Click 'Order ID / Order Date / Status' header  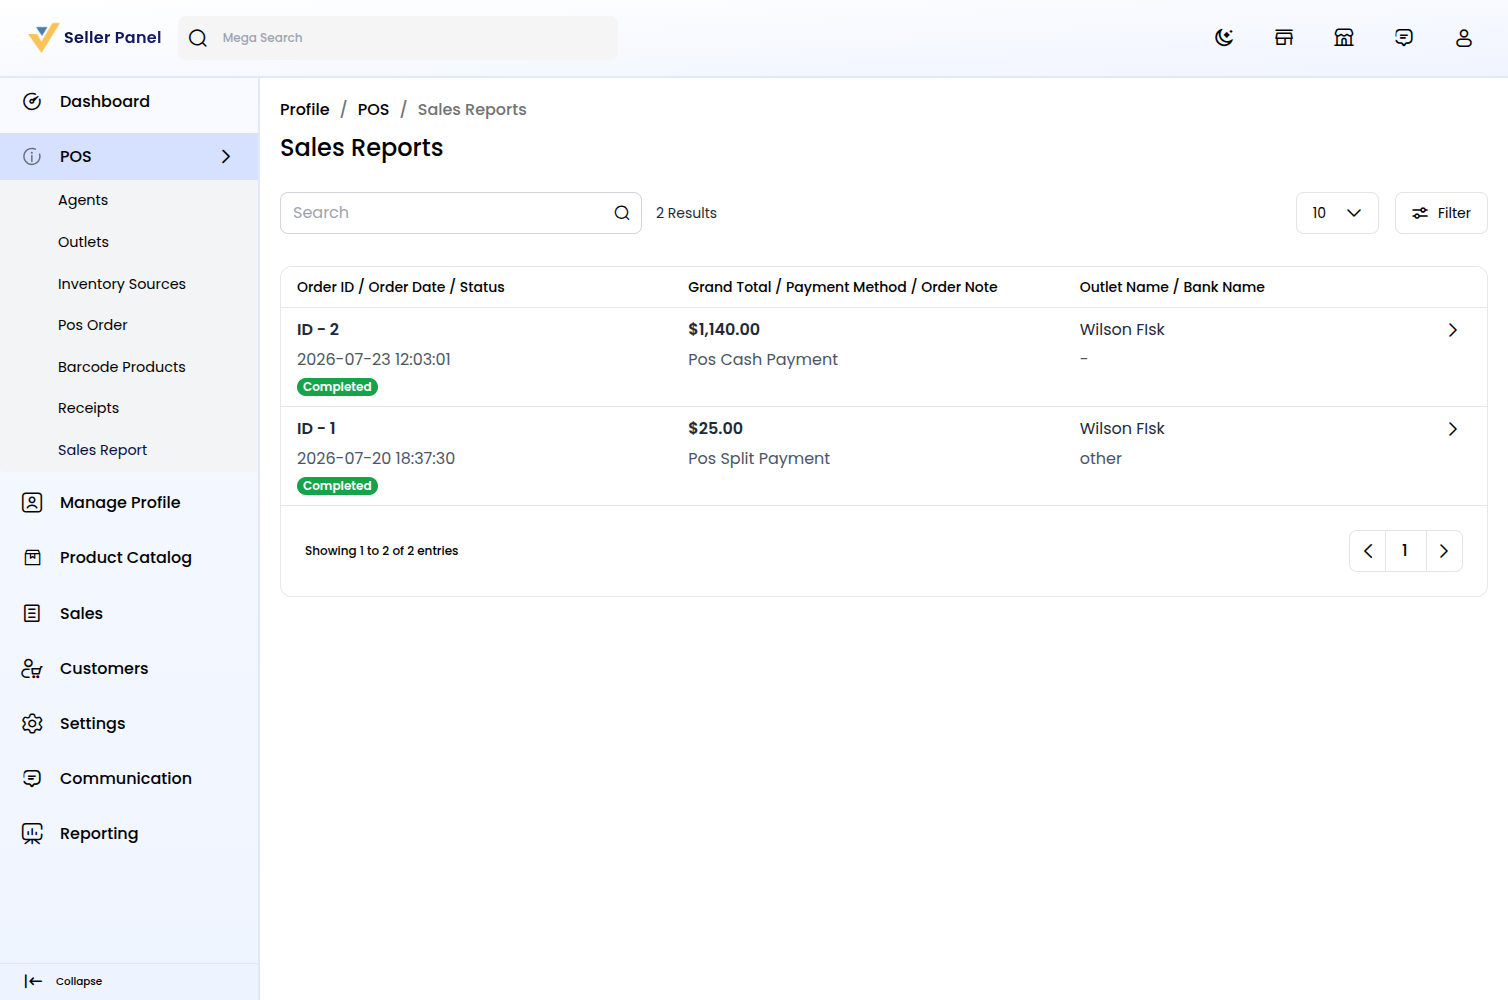coord(401,287)
